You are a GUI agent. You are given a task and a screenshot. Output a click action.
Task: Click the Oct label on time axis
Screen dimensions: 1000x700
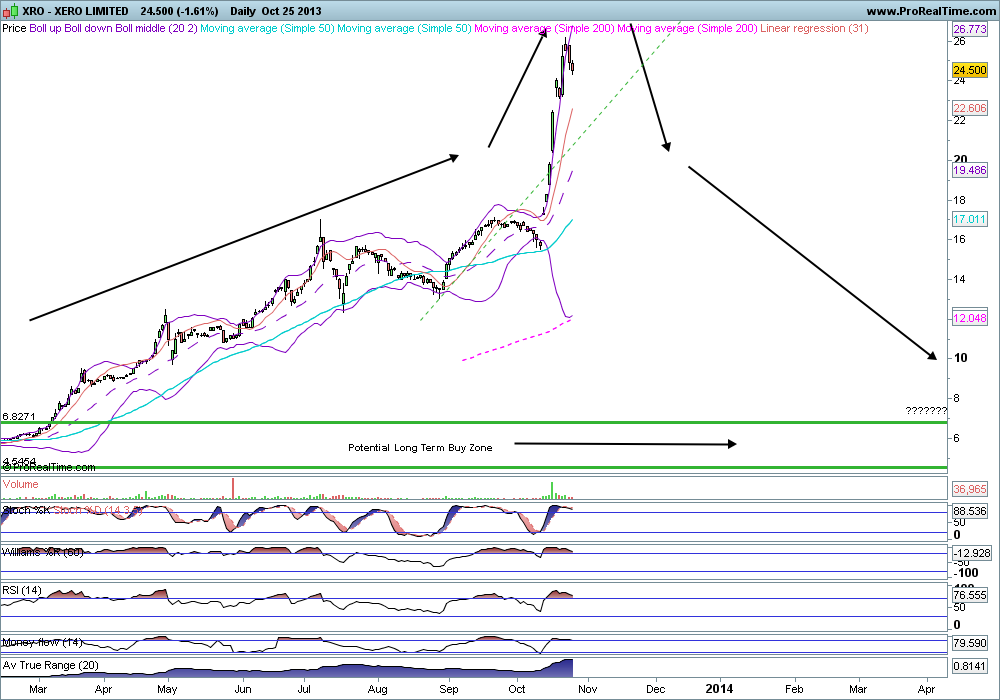tap(517, 689)
